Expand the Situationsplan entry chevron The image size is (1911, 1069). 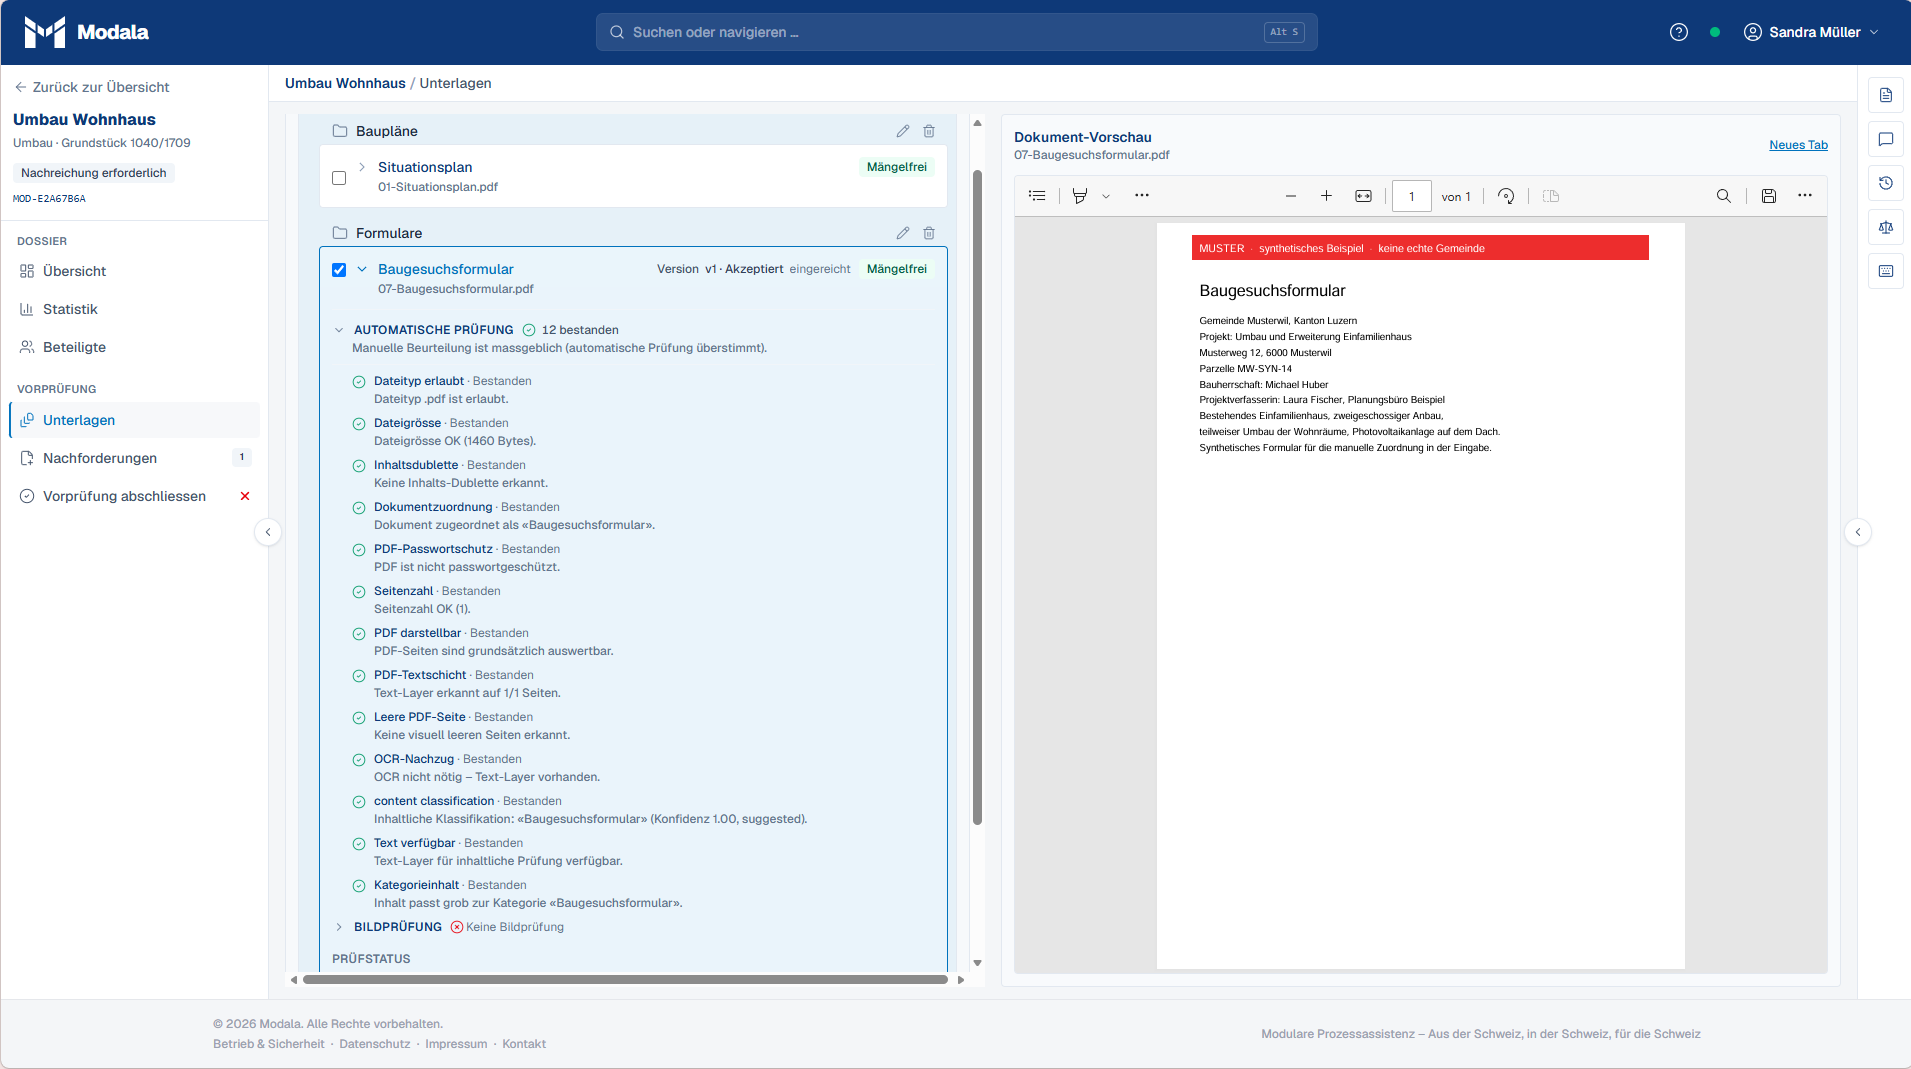point(362,167)
